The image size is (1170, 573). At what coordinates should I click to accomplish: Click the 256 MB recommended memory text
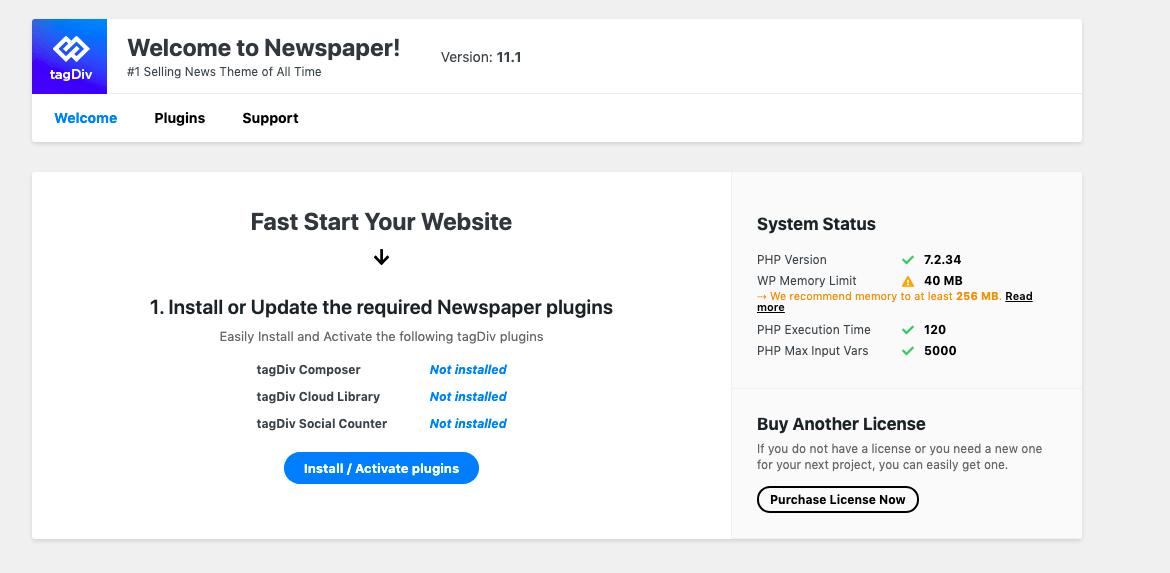pyautogui.click(x=977, y=296)
